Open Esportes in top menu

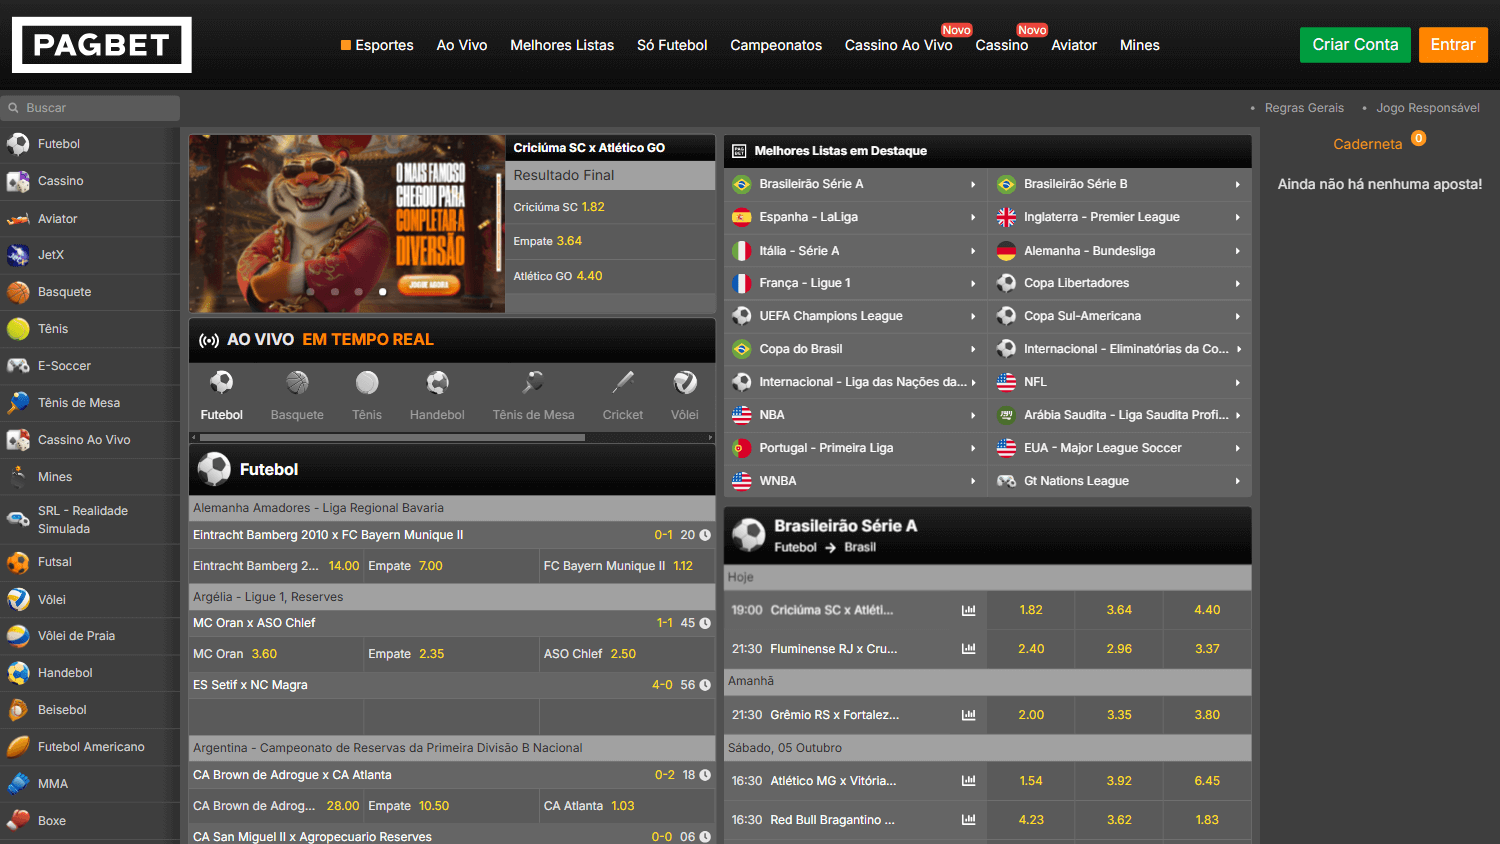click(x=377, y=45)
